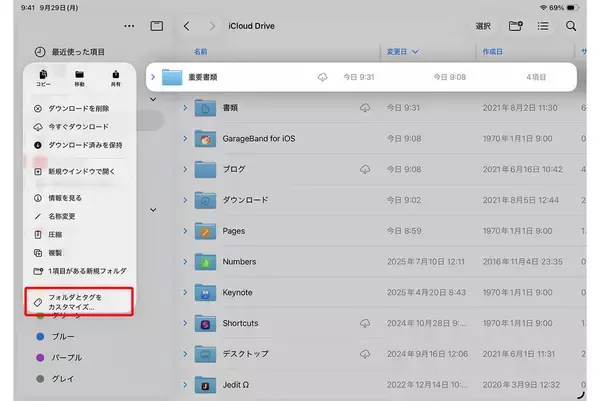Tap cloud download icon for 書類
This screenshot has height=401, width=600.
(365, 108)
